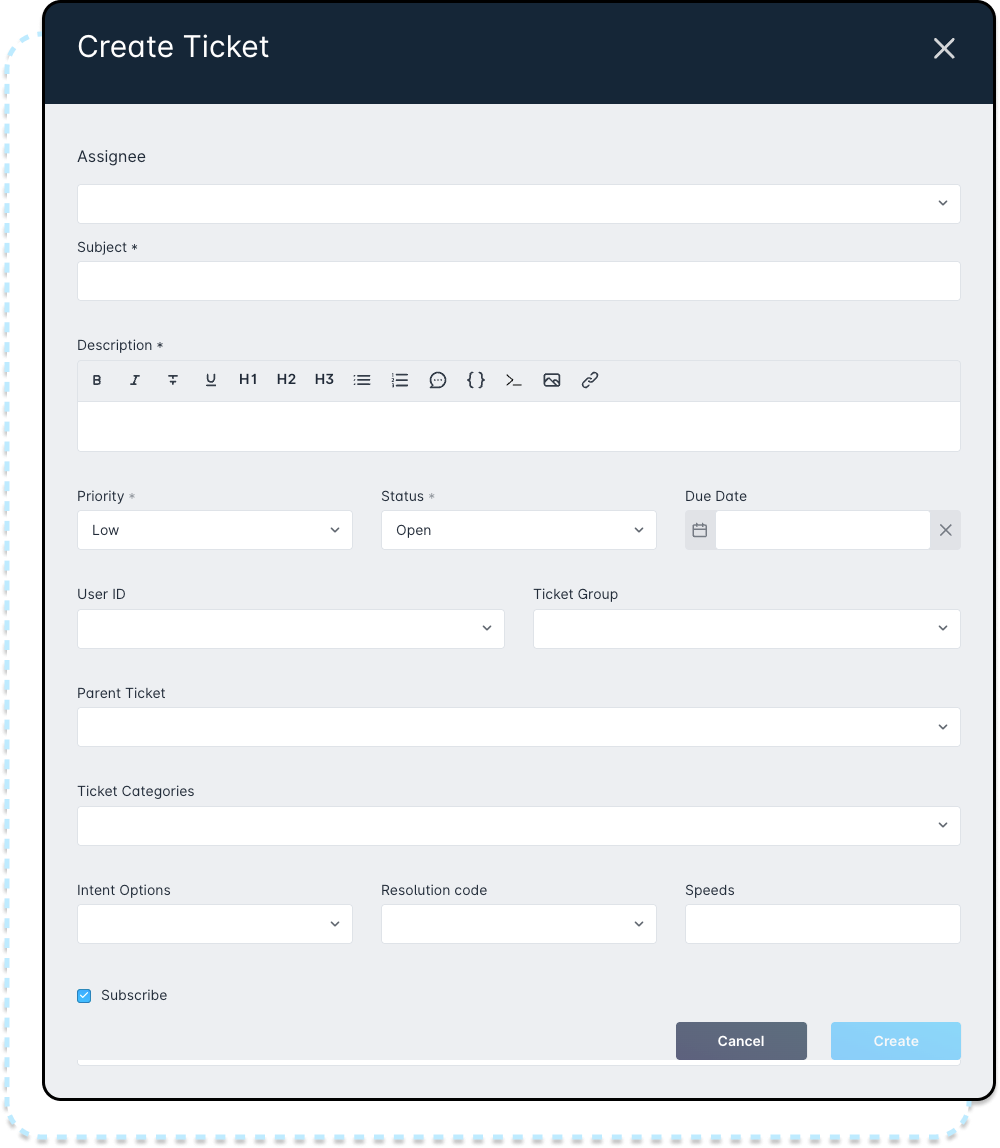
Task: Toggle bold formatting in Description toolbar
Action: coord(97,380)
